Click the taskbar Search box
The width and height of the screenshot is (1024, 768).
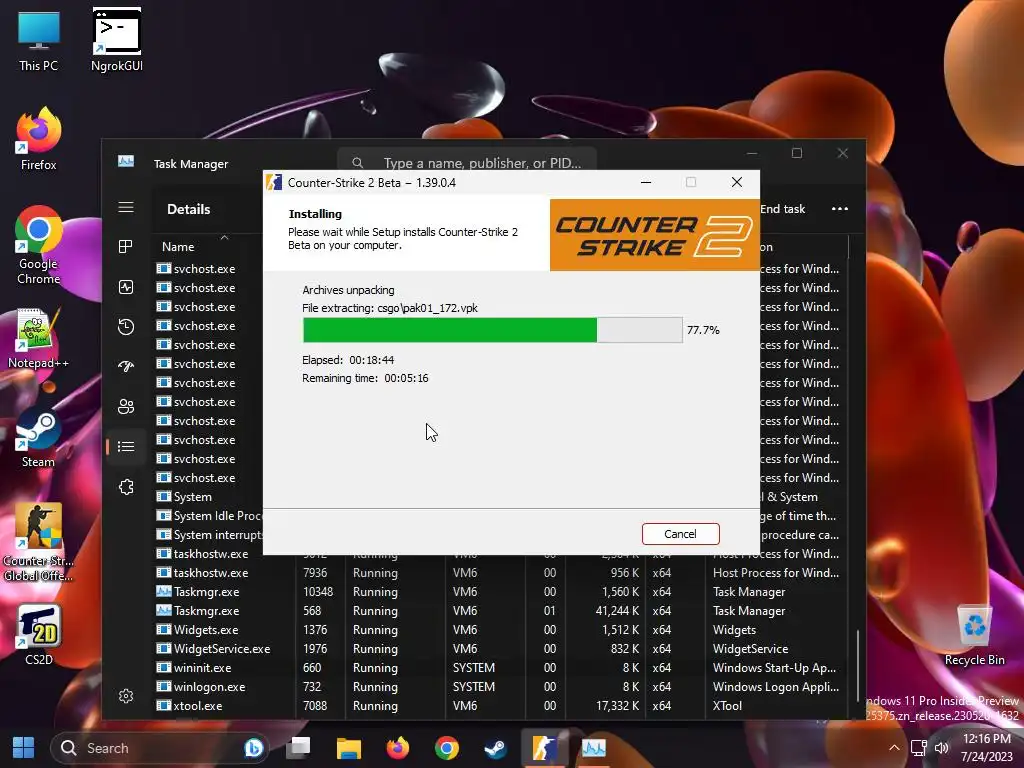click(x=161, y=748)
